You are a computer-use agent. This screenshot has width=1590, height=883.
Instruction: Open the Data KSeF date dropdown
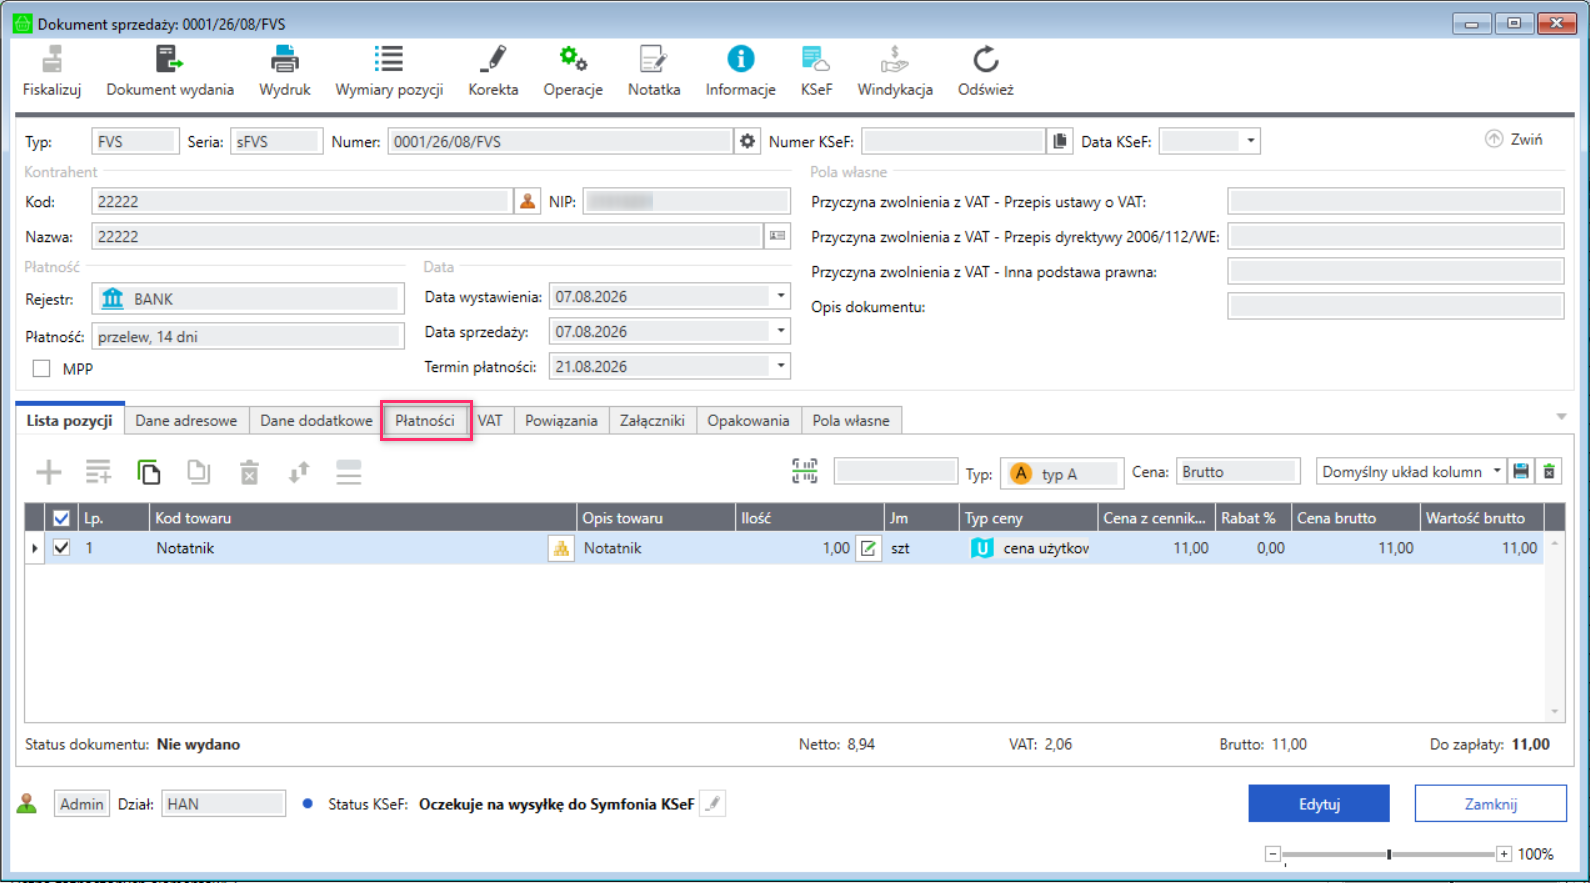pyautogui.click(x=1250, y=141)
